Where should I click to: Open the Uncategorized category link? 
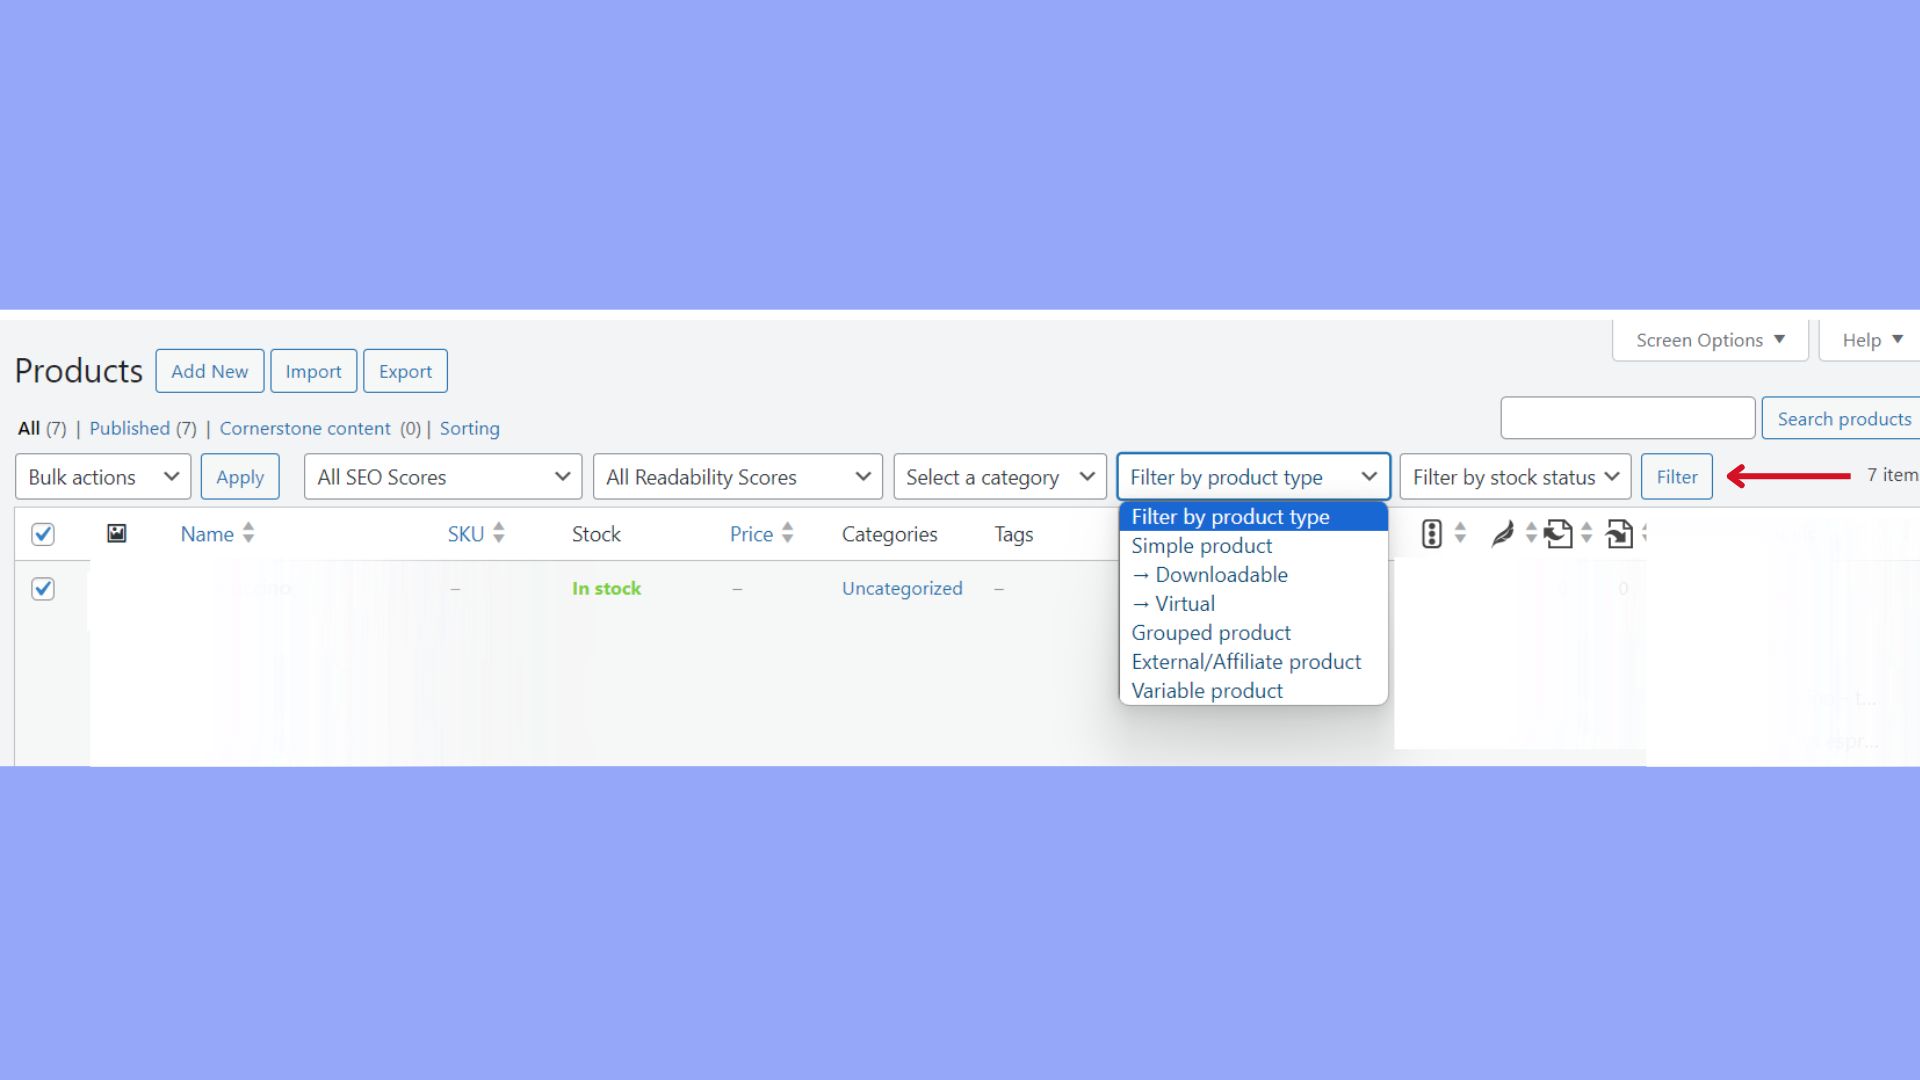(x=902, y=589)
